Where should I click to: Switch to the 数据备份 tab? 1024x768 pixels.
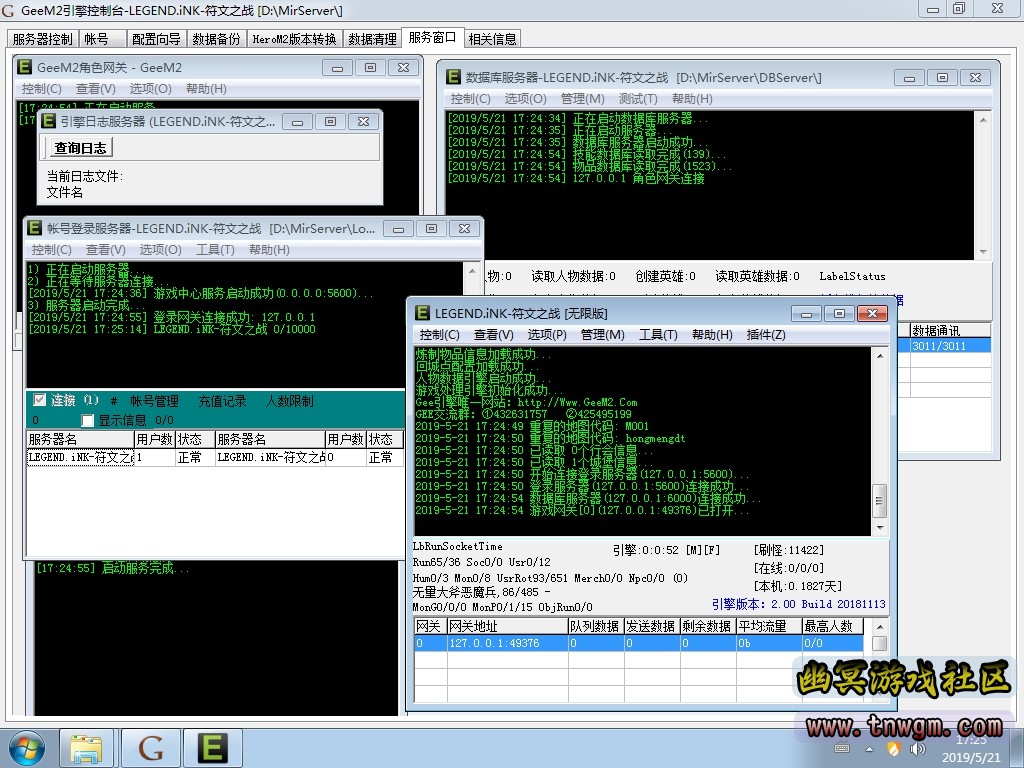click(x=216, y=39)
